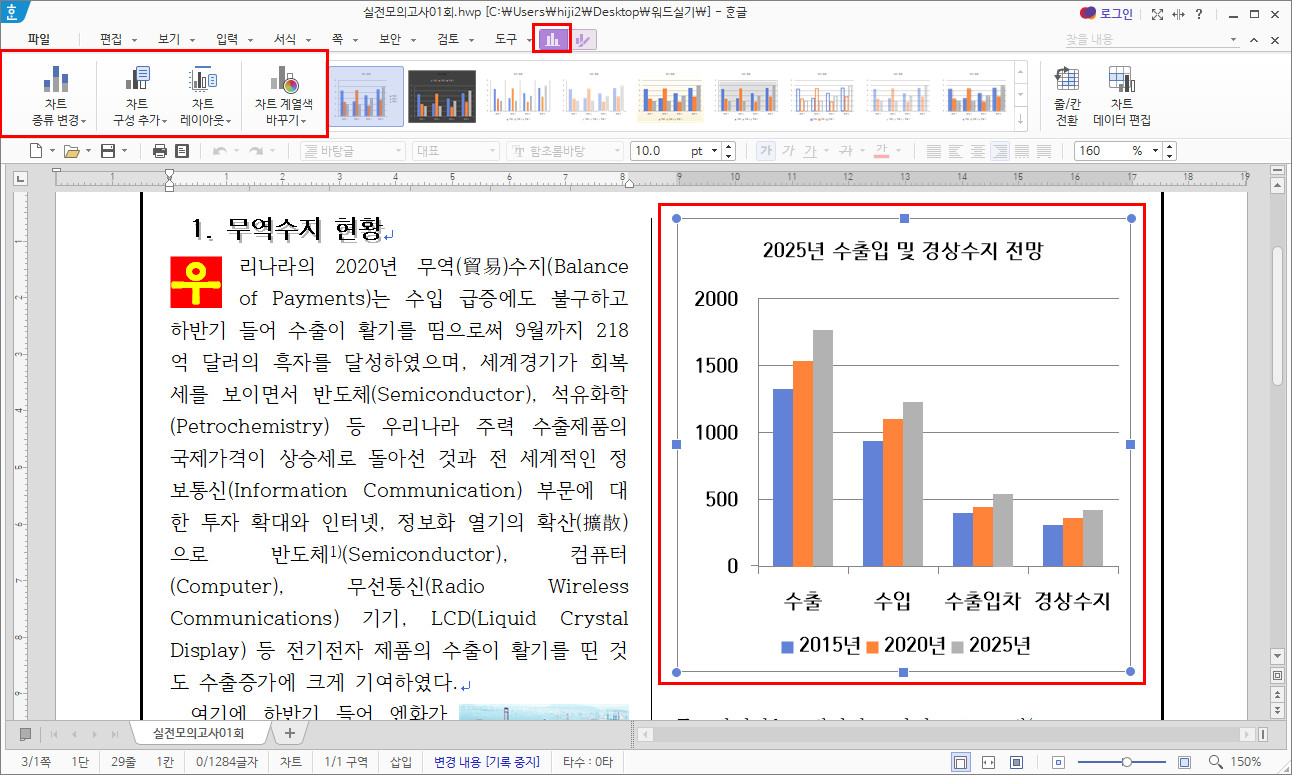Click the full screen expand icon in title bar
The width and height of the screenshot is (1292, 775).
click(1157, 14)
